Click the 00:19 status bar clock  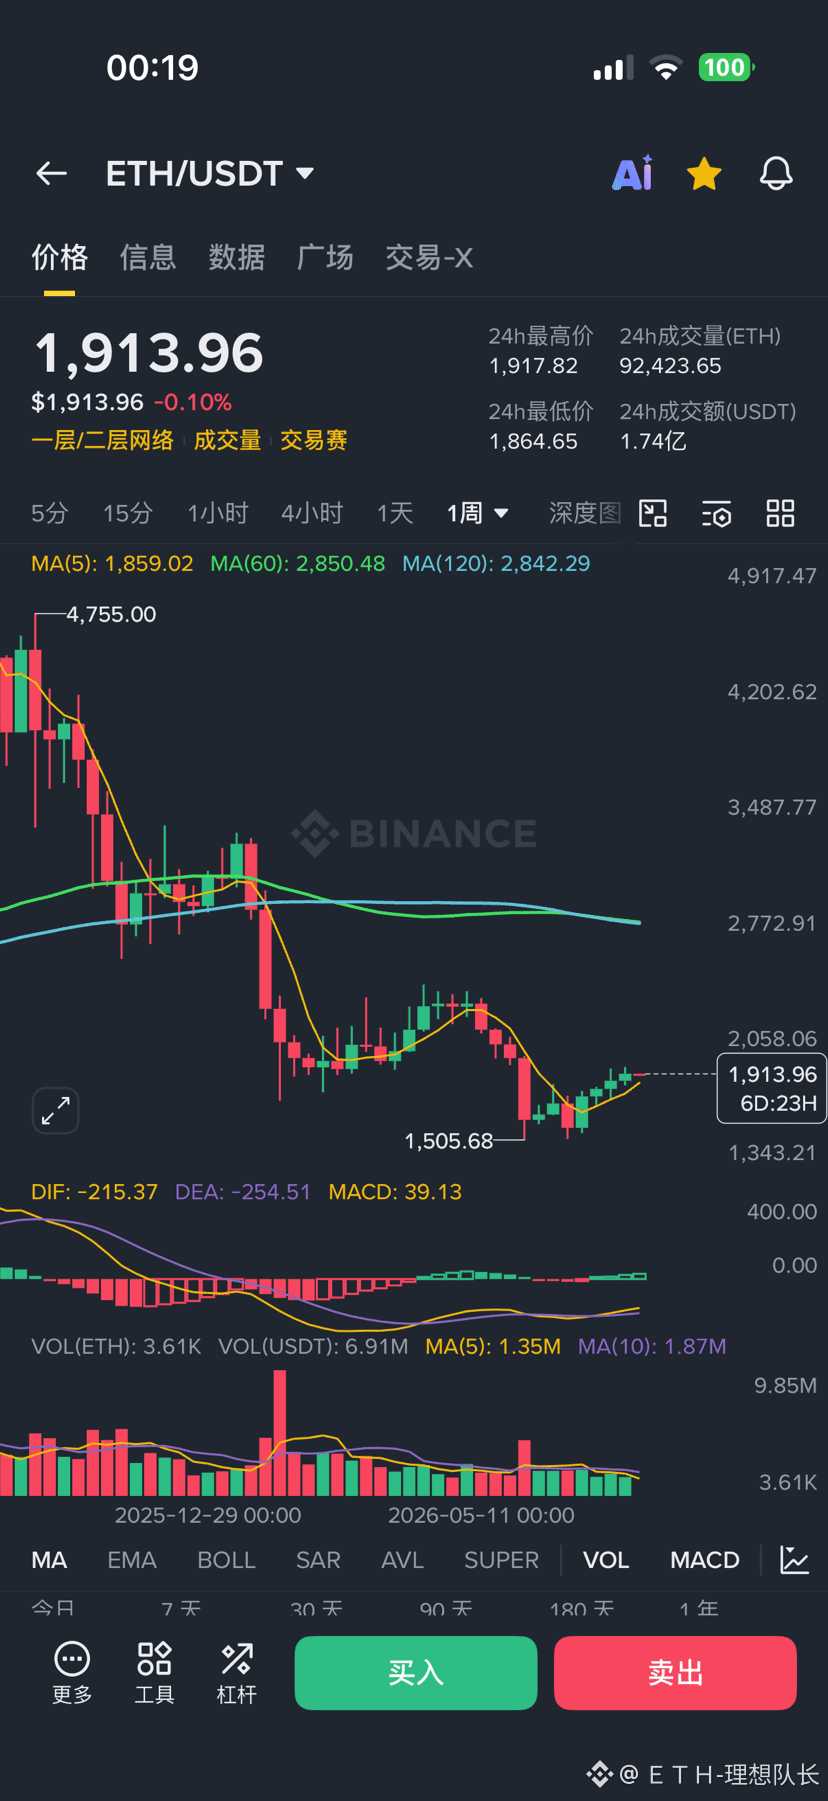coord(153,67)
